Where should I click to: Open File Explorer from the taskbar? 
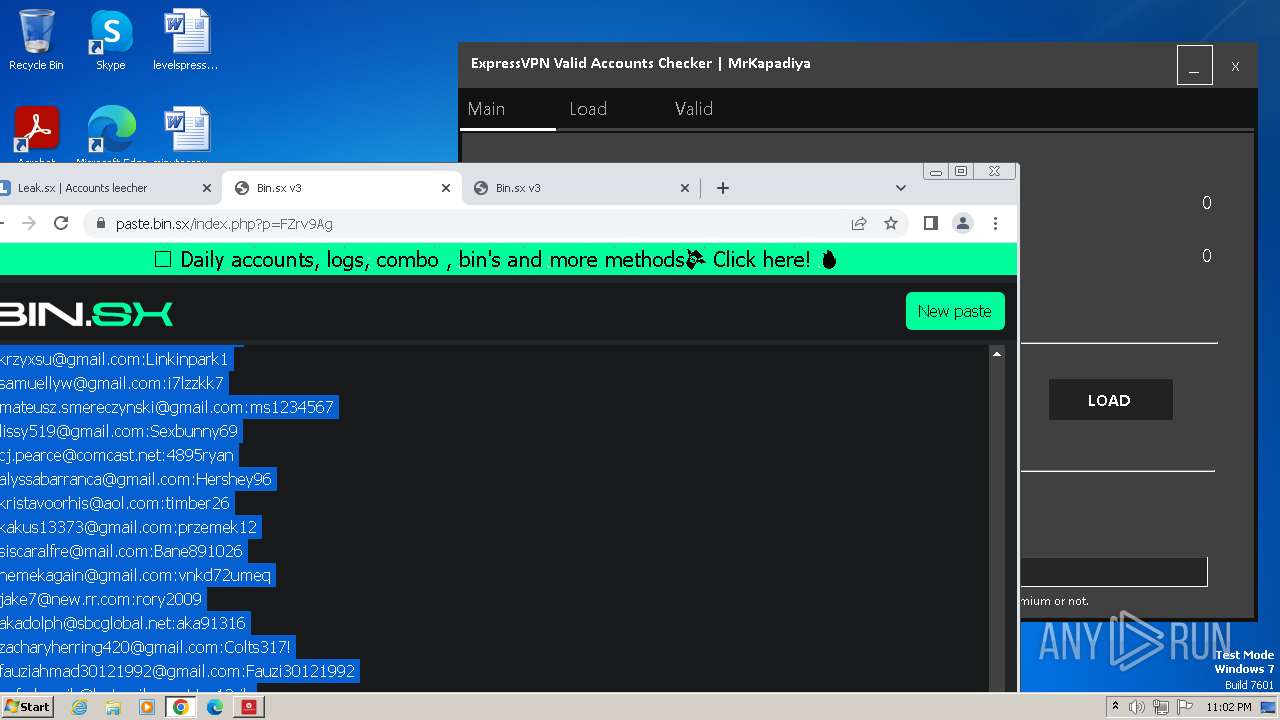[113, 707]
